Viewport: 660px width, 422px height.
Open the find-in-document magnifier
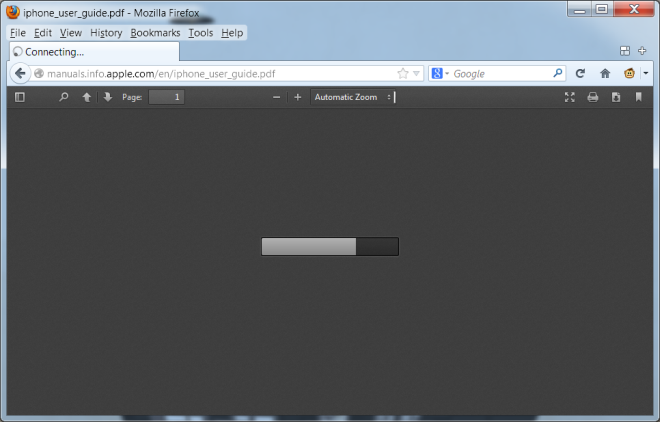[x=64, y=97]
